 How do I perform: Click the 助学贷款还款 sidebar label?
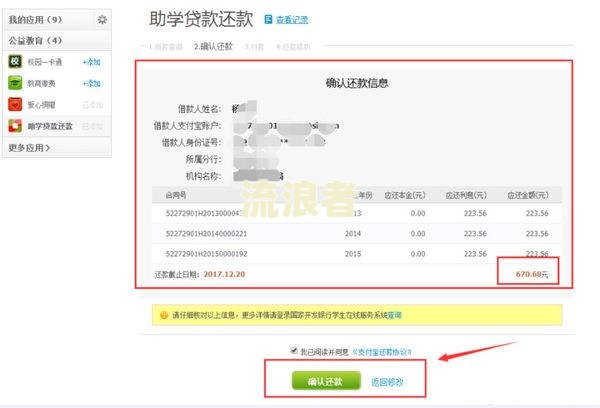(x=50, y=126)
